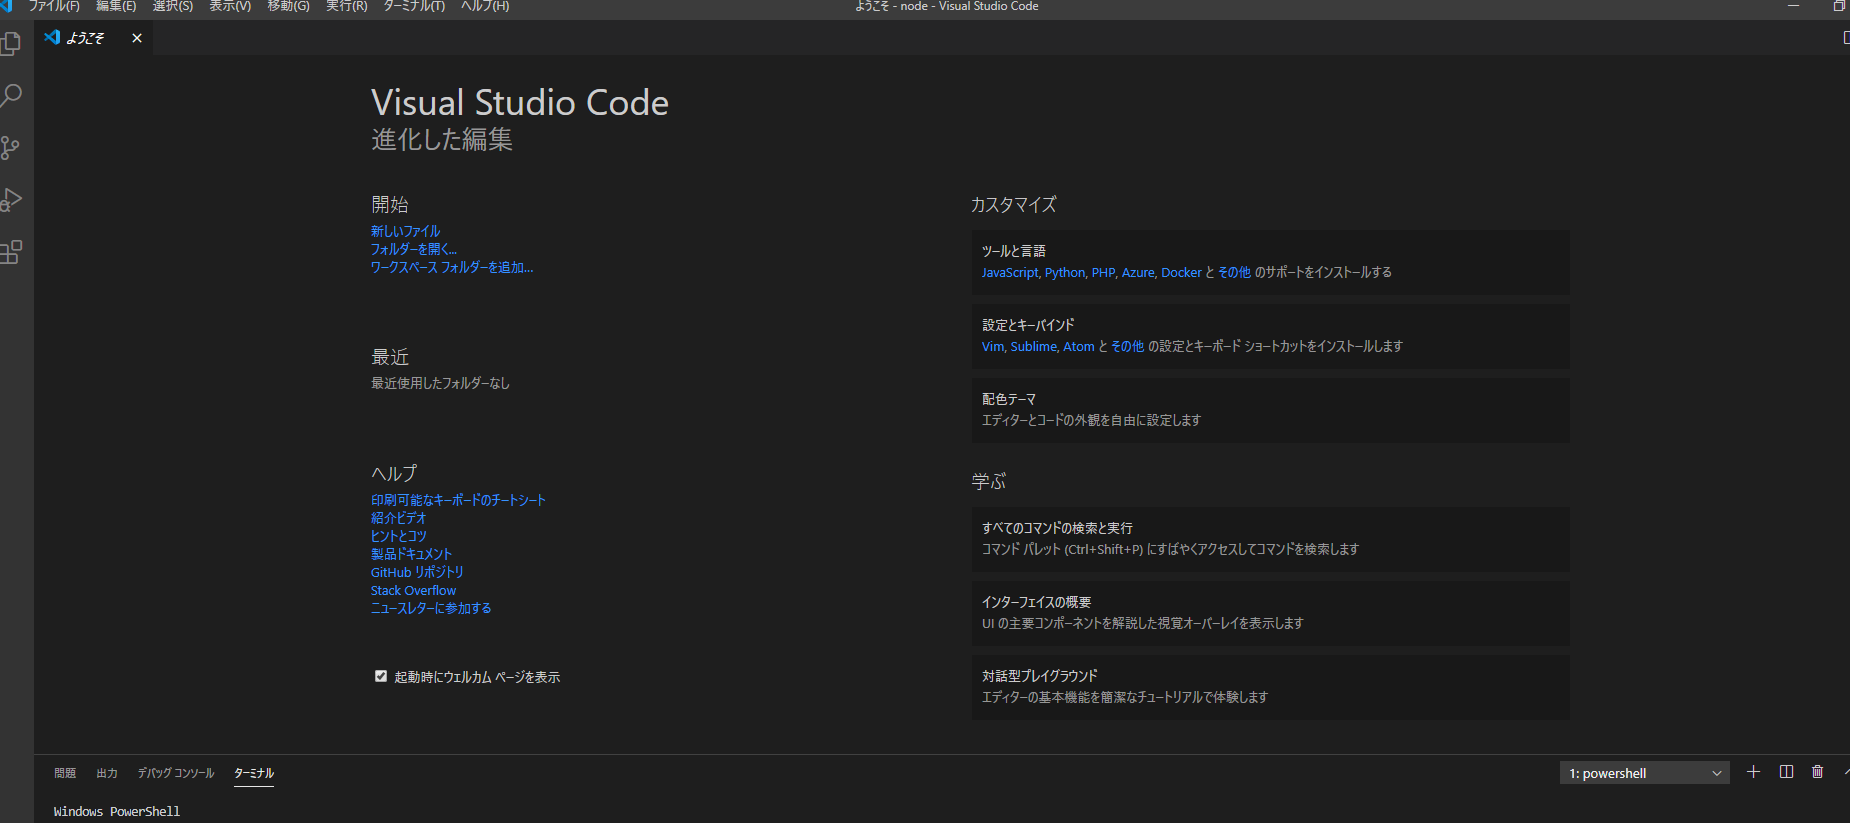Viewport: 1850px width, 823px height.
Task: Open the 対話型プレイグラウンド card
Action: (1270, 687)
